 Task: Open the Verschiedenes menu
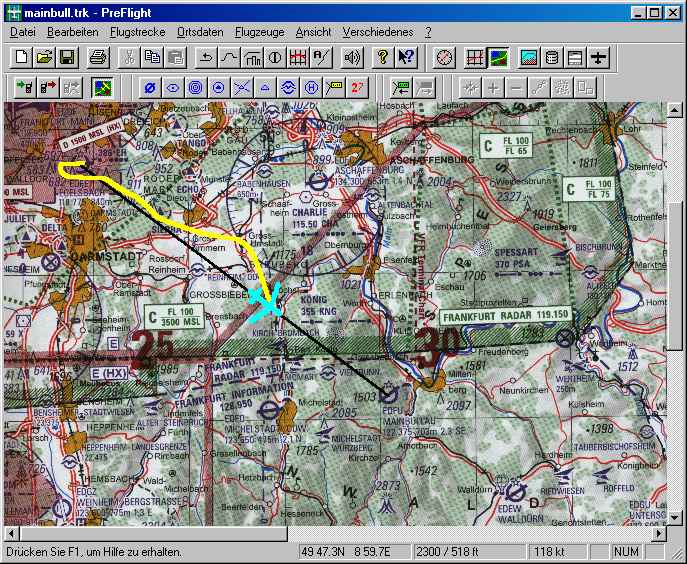(378, 32)
